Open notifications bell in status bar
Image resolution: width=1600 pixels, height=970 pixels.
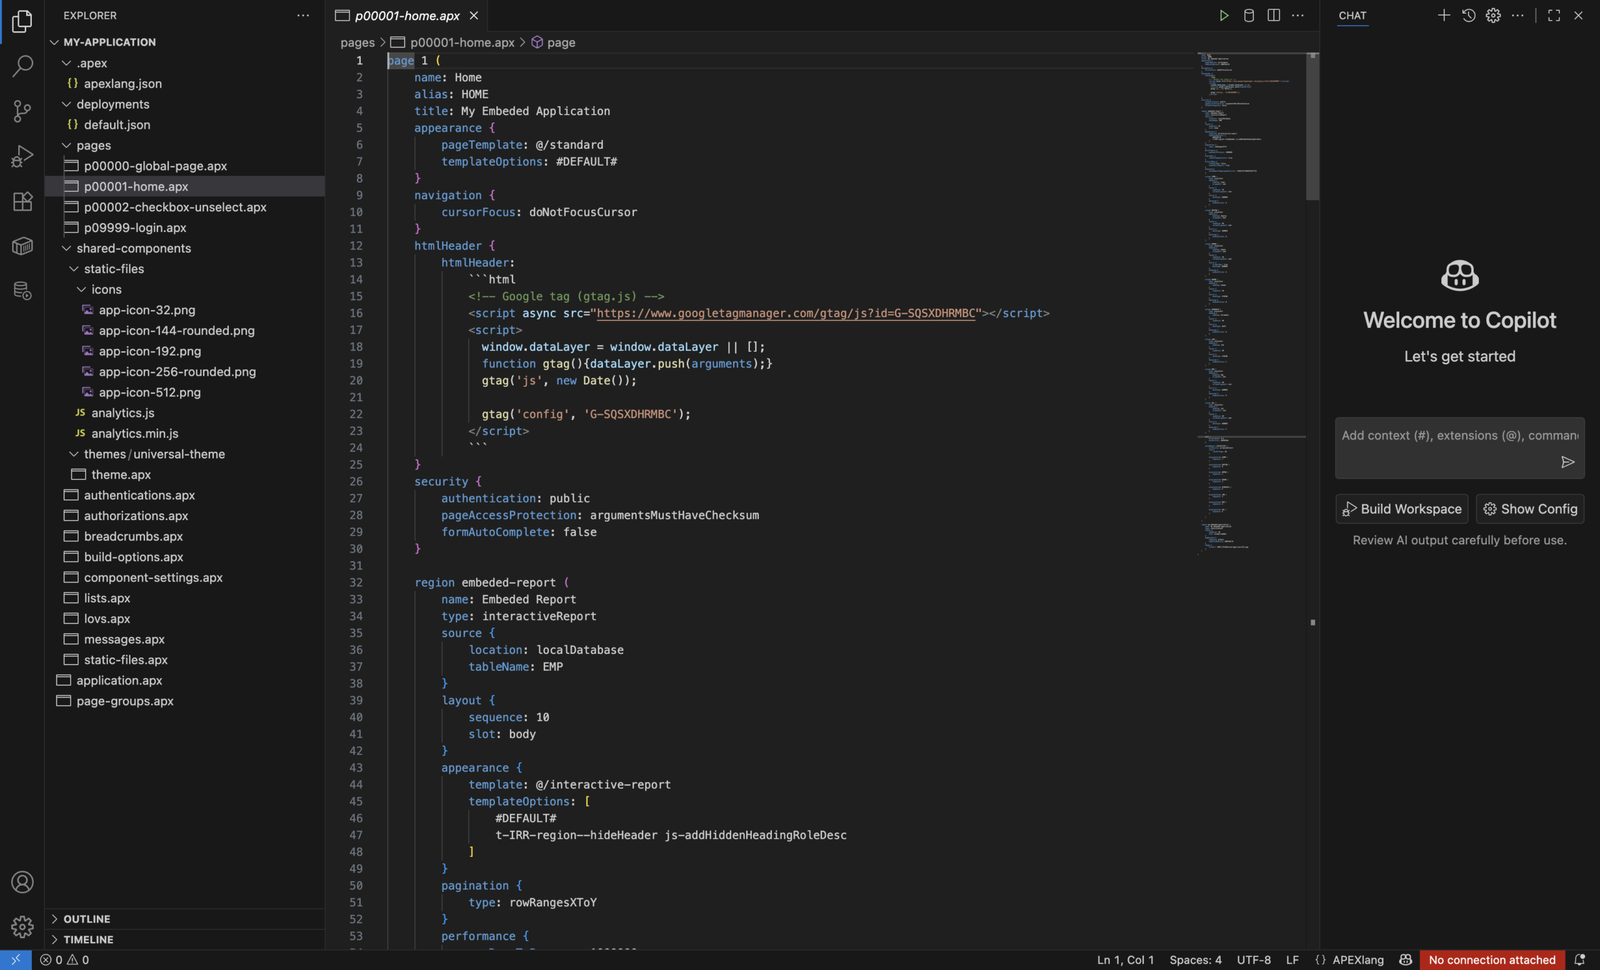[1580, 960]
